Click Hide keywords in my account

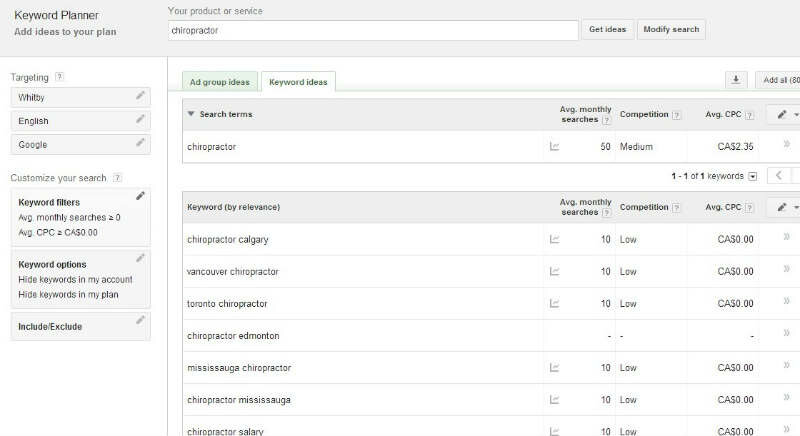[76, 279]
